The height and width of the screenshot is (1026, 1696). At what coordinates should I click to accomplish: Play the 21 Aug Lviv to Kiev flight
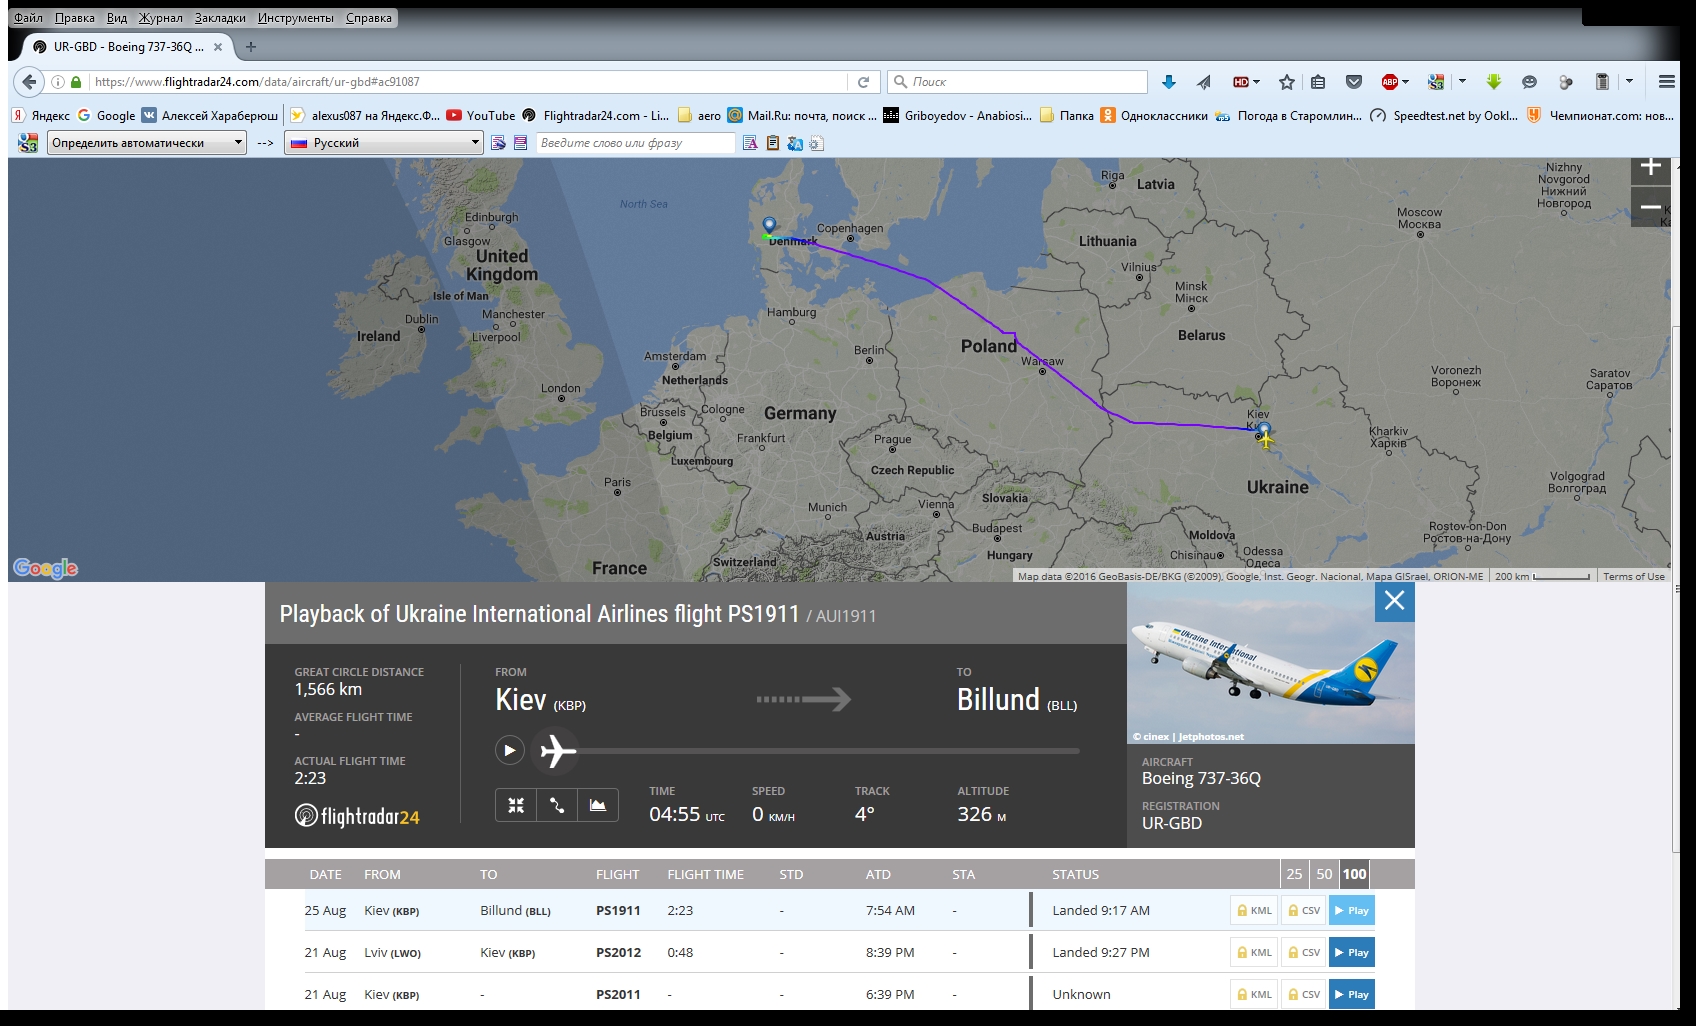coord(1351,952)
